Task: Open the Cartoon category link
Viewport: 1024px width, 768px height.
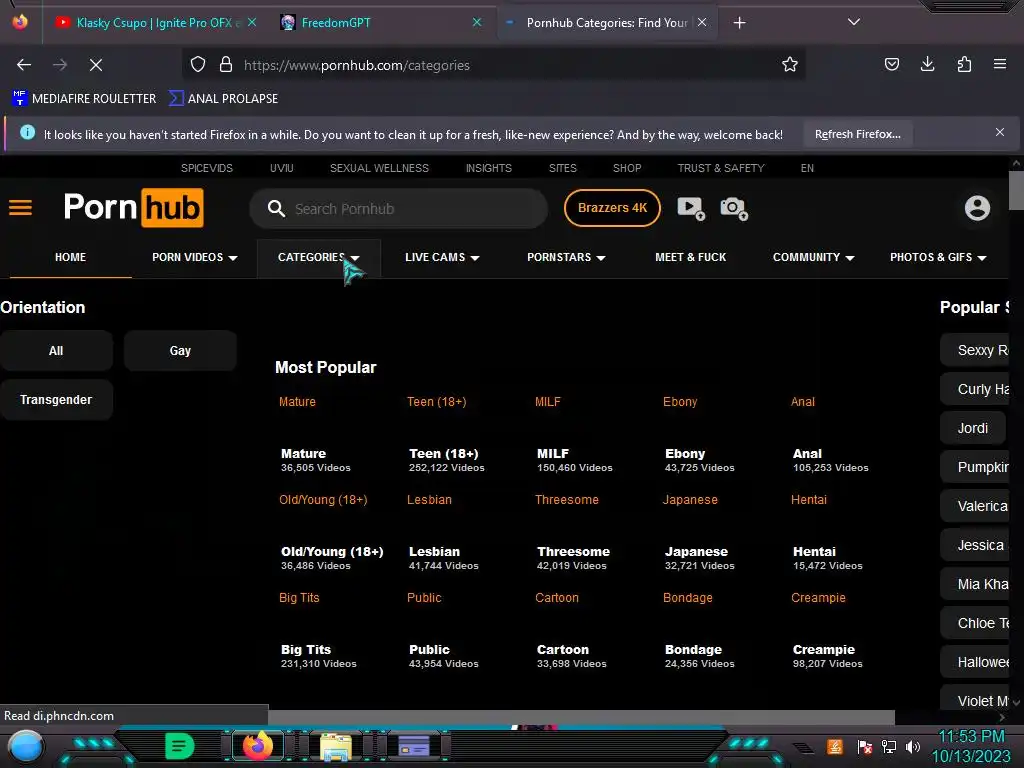Action: tap(556, 598)
